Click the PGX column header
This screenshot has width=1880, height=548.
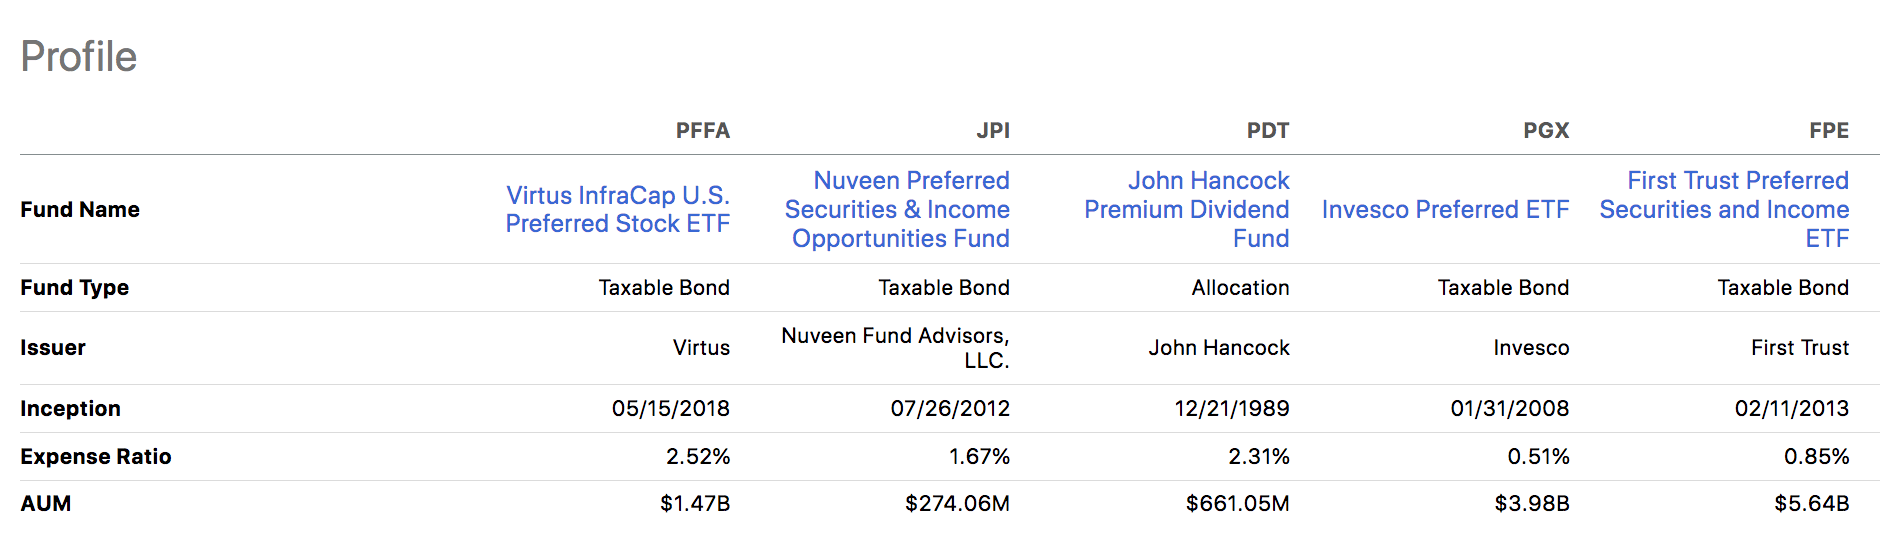pyautogui.click(x=1546, y=131)
